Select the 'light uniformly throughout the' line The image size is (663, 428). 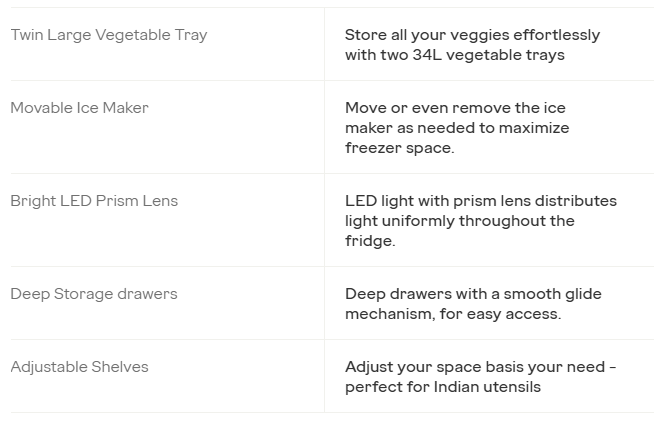click(460, 221)
